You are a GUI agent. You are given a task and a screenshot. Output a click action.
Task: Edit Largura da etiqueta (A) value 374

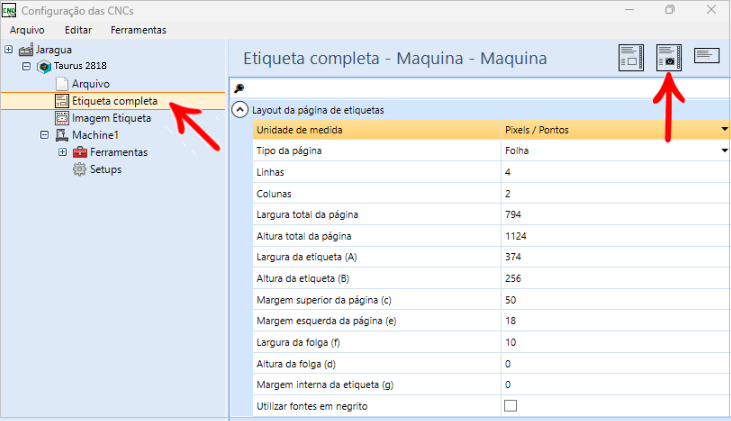pos(615,257)
